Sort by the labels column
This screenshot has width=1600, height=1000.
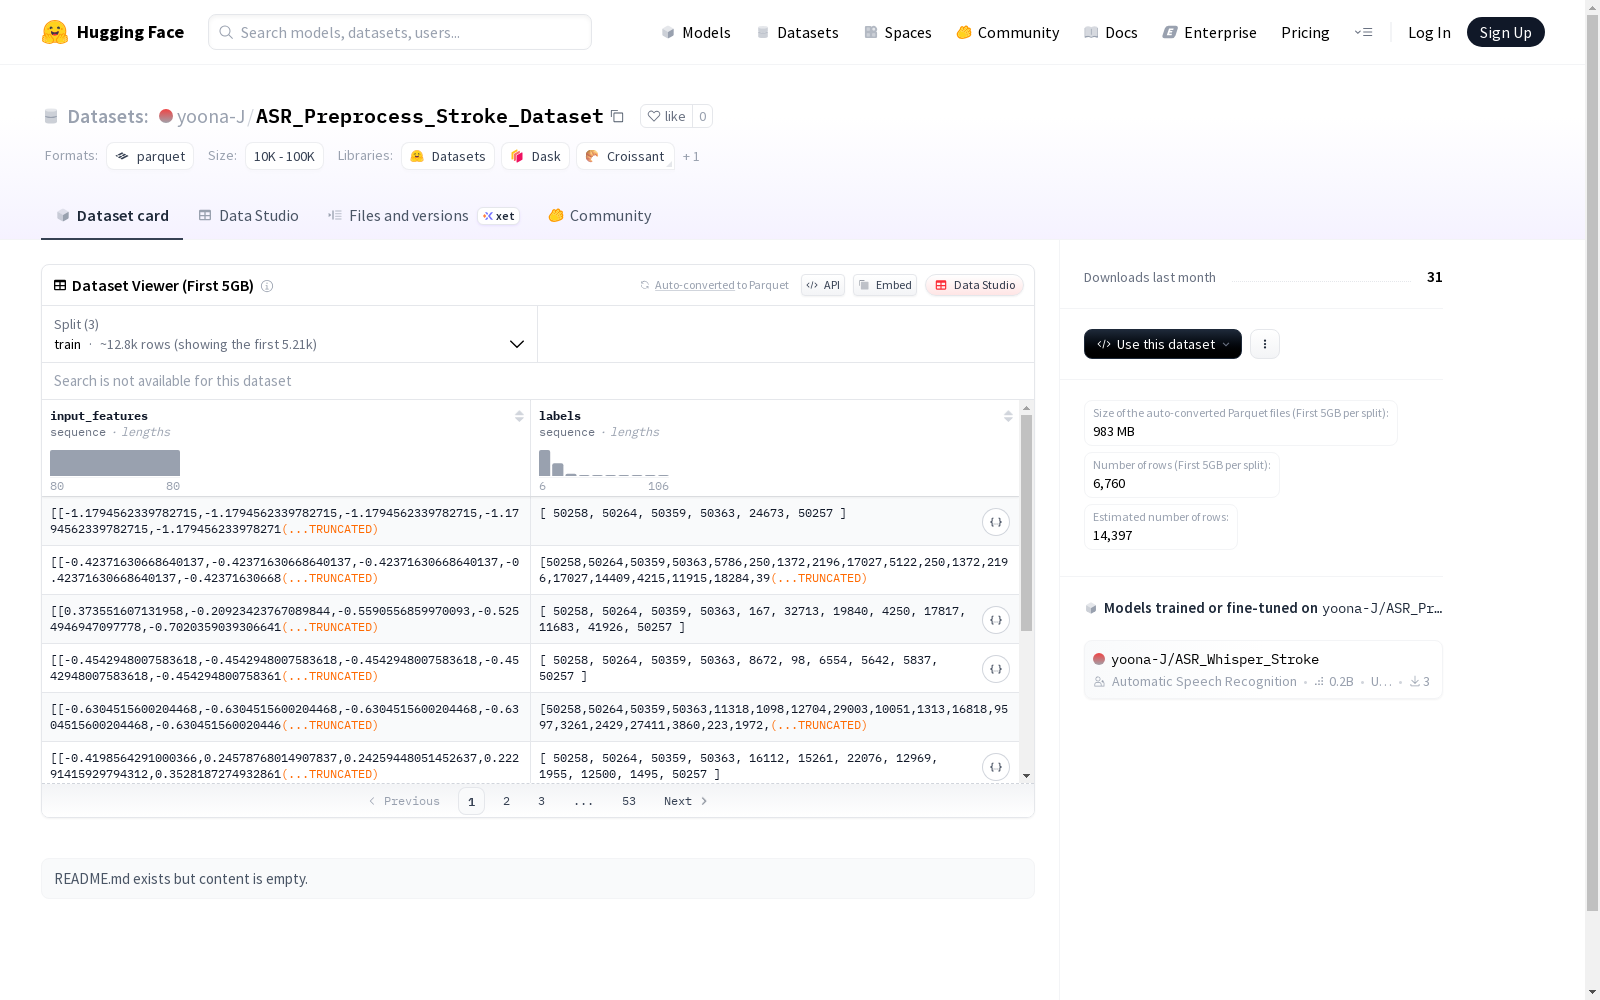pos(1008,416)
